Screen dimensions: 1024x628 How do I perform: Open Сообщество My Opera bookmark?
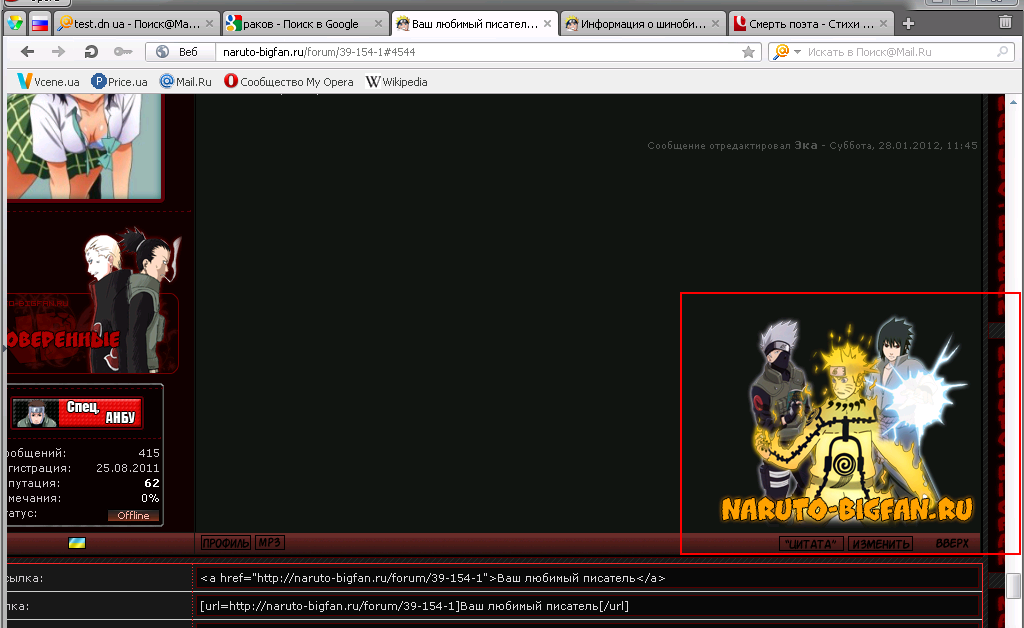(x=289, y=82)
